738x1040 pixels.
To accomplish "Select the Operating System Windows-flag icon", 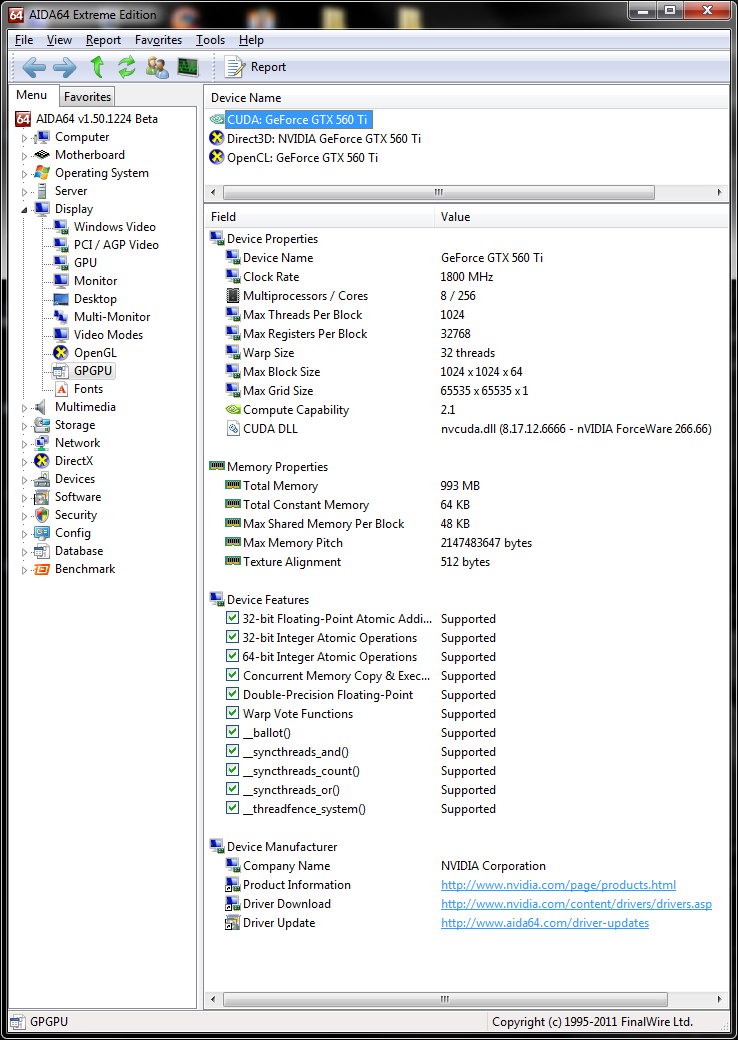I will [x=42, y=173].
